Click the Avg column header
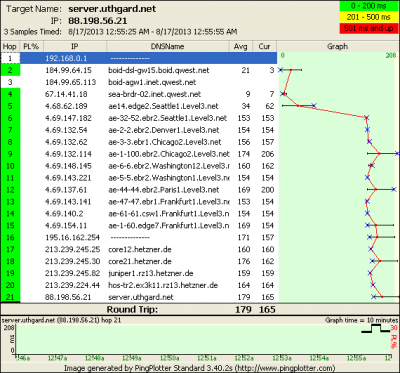This screenshot has height=373, width=400. 241,47
